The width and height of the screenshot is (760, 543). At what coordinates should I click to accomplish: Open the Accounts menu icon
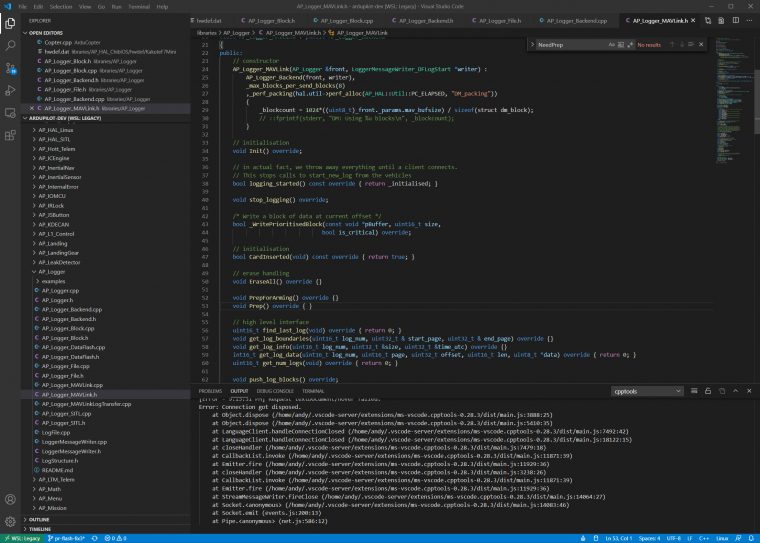point(10,499)
